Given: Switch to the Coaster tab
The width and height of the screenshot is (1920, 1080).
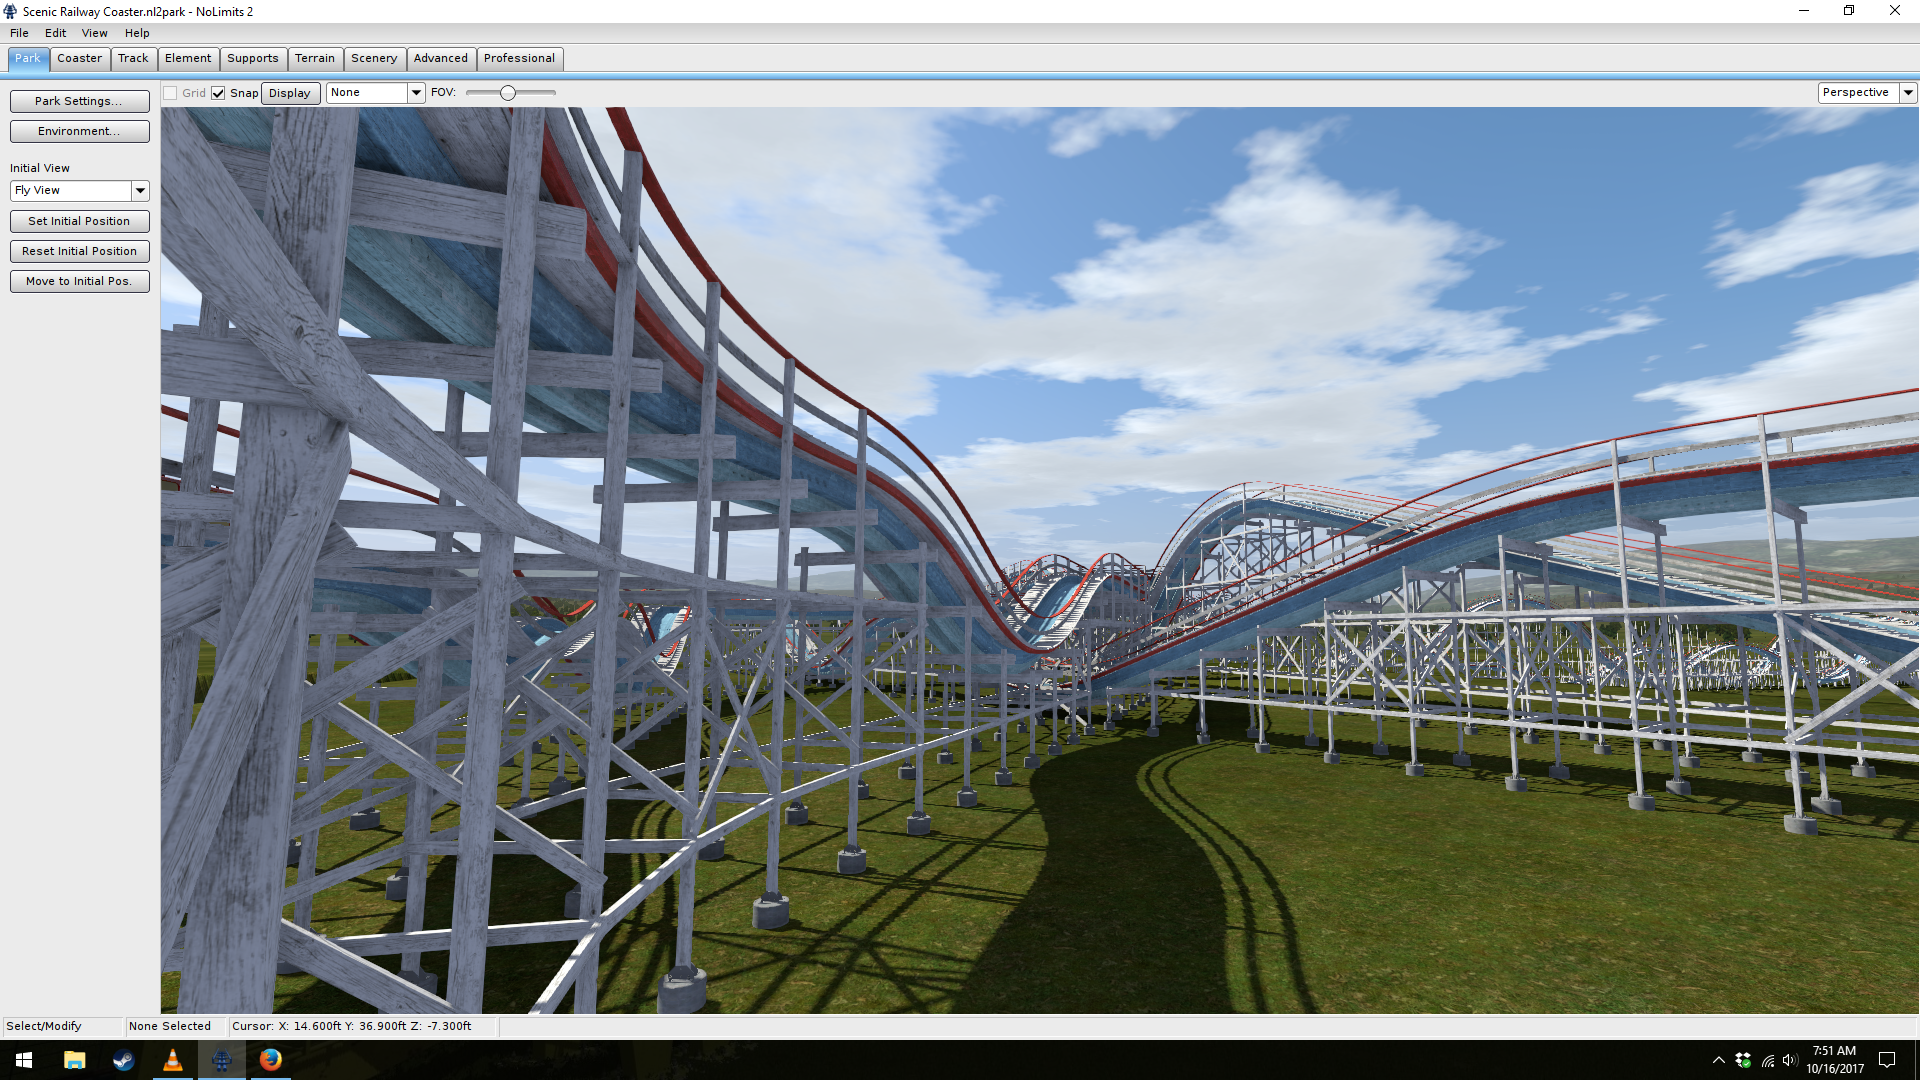Looking at the screenshot, I should point(79,58).
